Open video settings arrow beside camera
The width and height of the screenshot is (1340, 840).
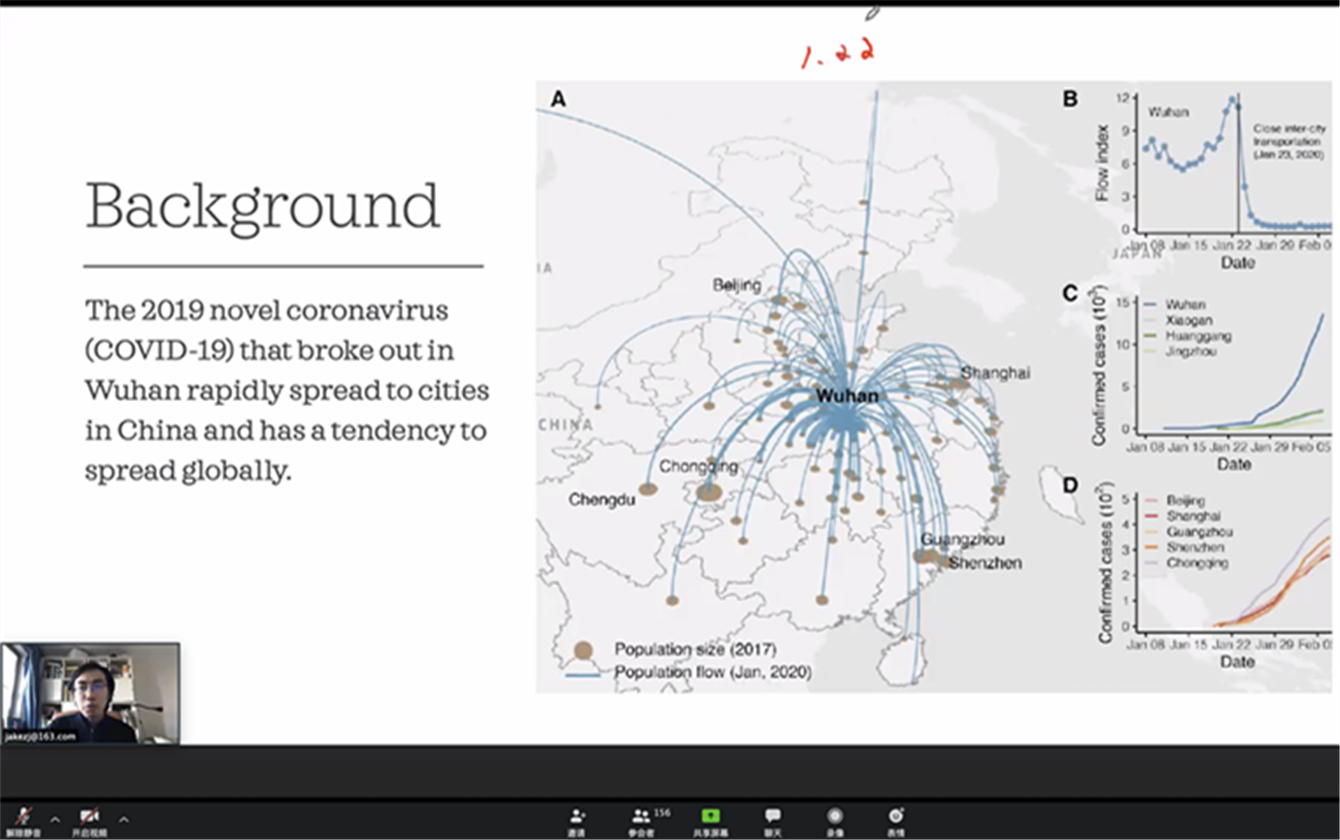[124, 818]
